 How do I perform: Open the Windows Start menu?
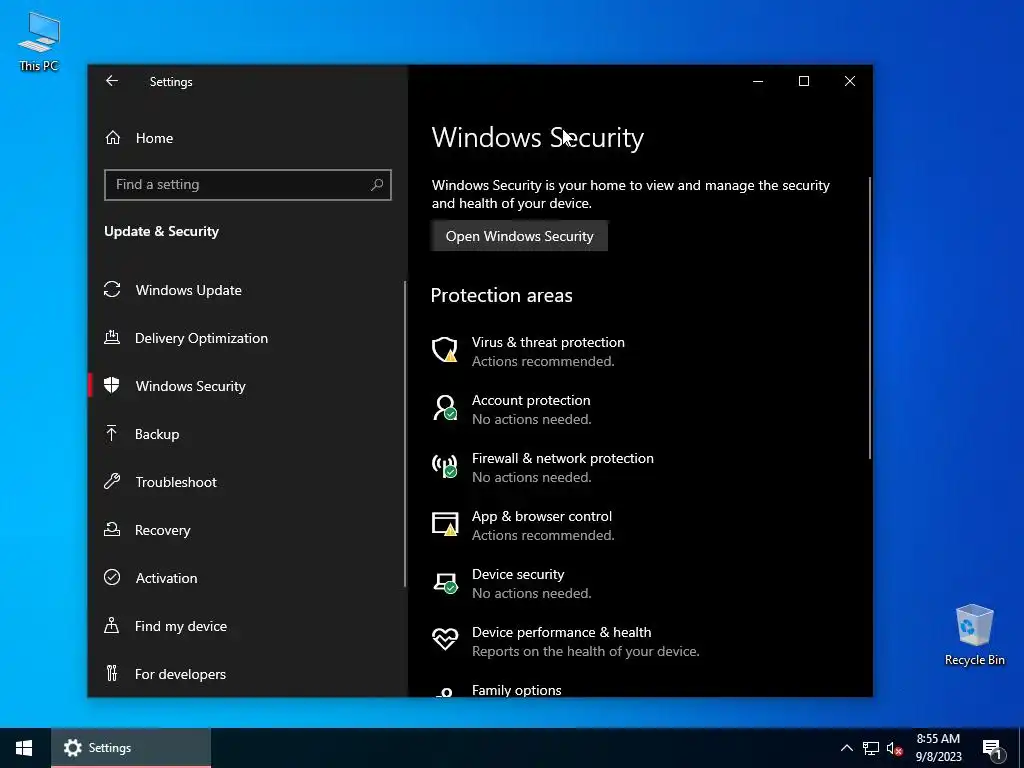24,748
